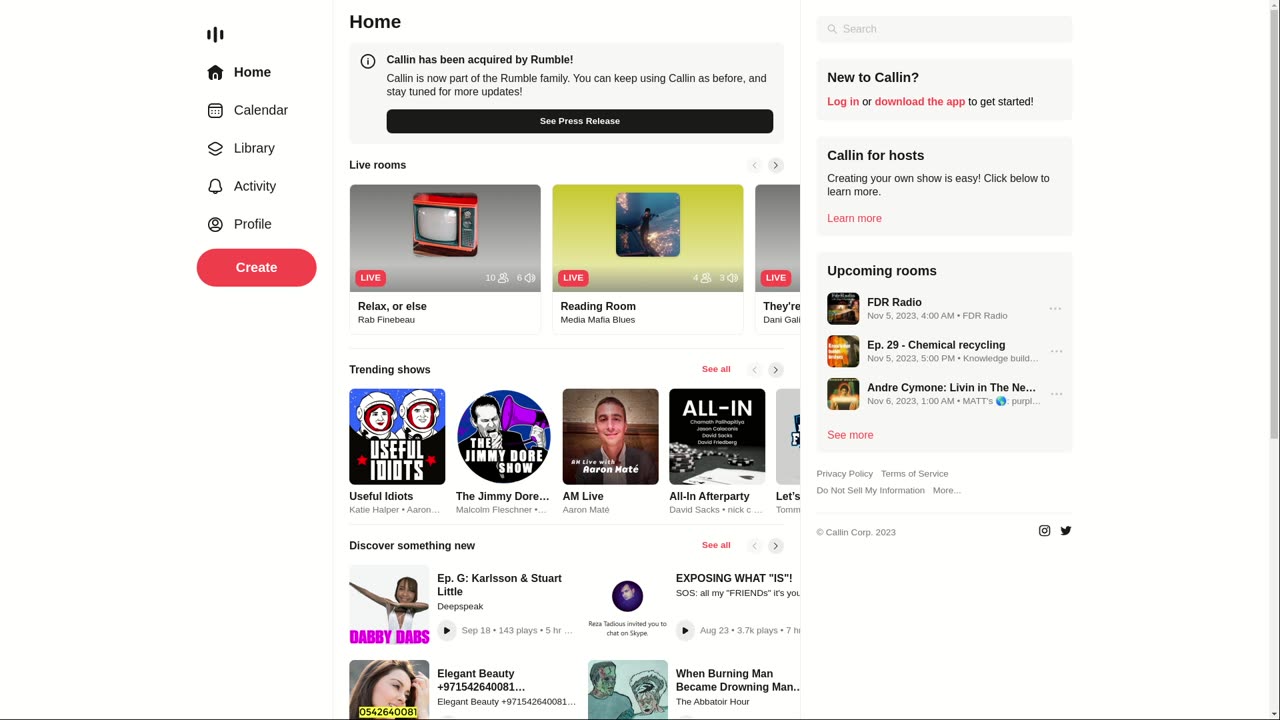
Task: Go to next Trending shows
Action: (776, 370)
